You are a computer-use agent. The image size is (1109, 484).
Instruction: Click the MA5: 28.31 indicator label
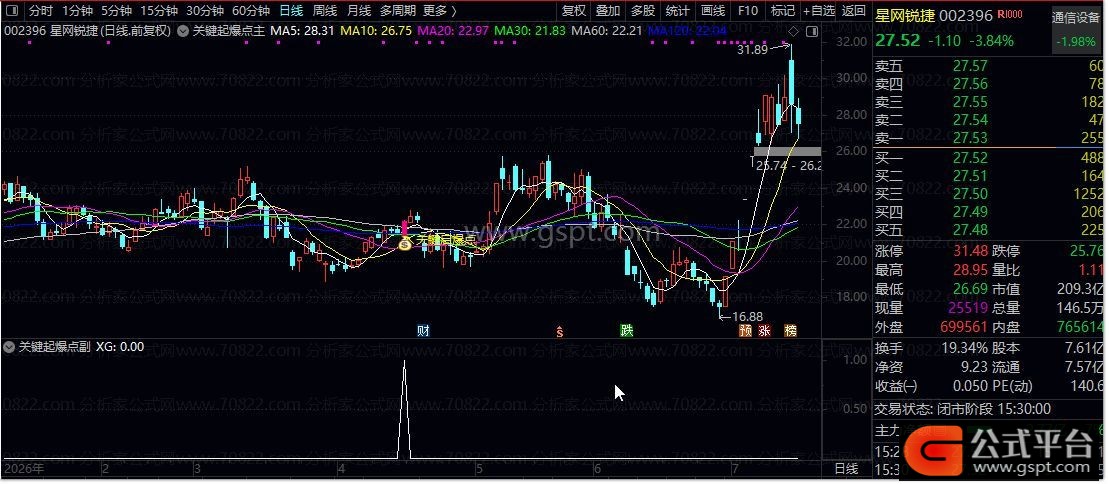[x=302, y=31]
